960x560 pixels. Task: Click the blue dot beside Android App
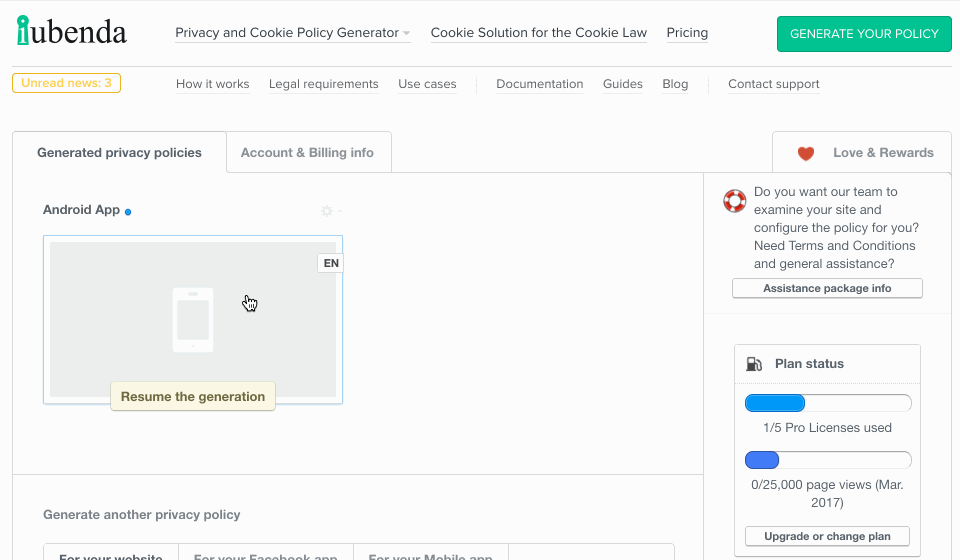click(x=128, y=212)
